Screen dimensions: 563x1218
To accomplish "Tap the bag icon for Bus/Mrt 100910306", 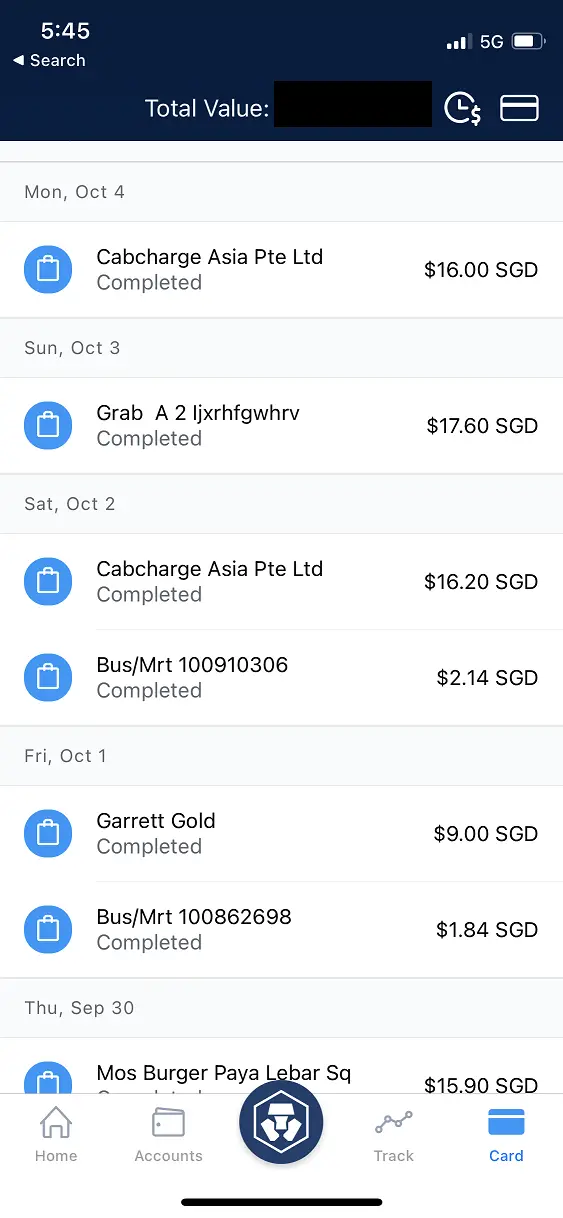I will [x=48, y=677].
